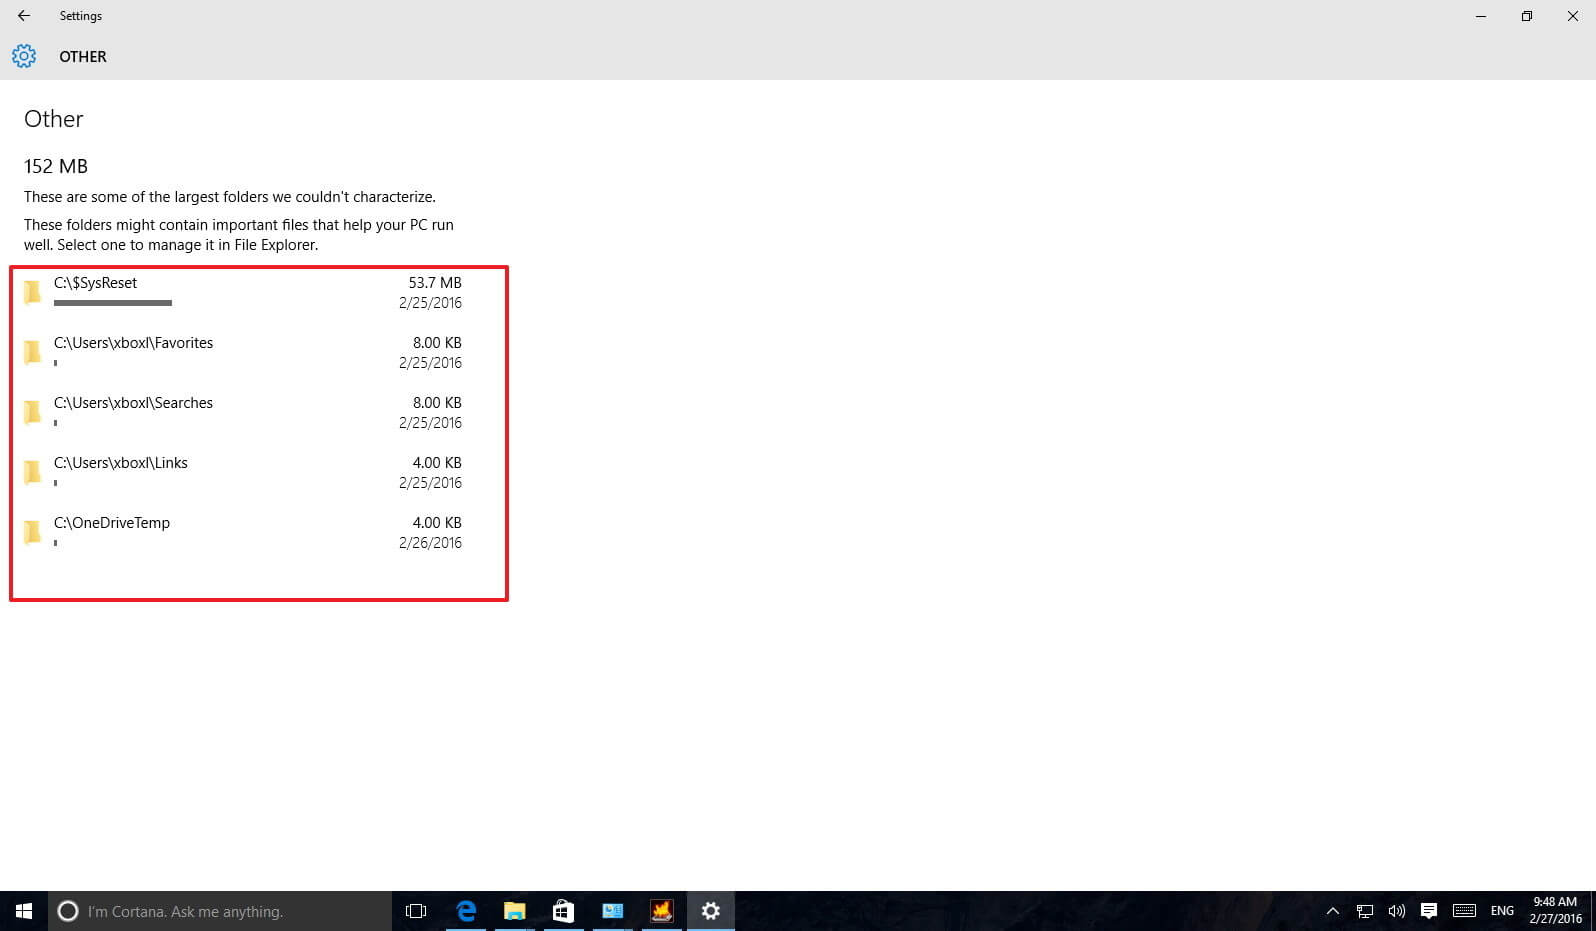Click the folder icon next to C:\$SysReset
Screen dimensions: 1596x931
tap(33, 292)
